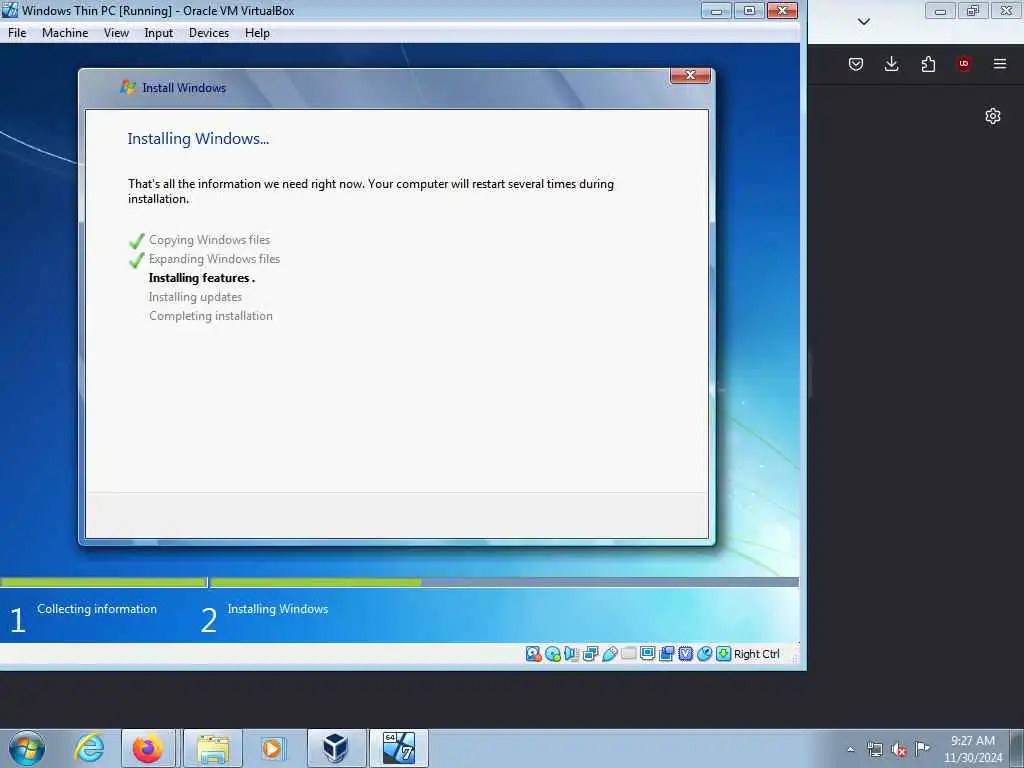This screenshot has width=1024, height=768.
Task: Click the 'Collecting information' step 1 label
Action: point(97,609)
